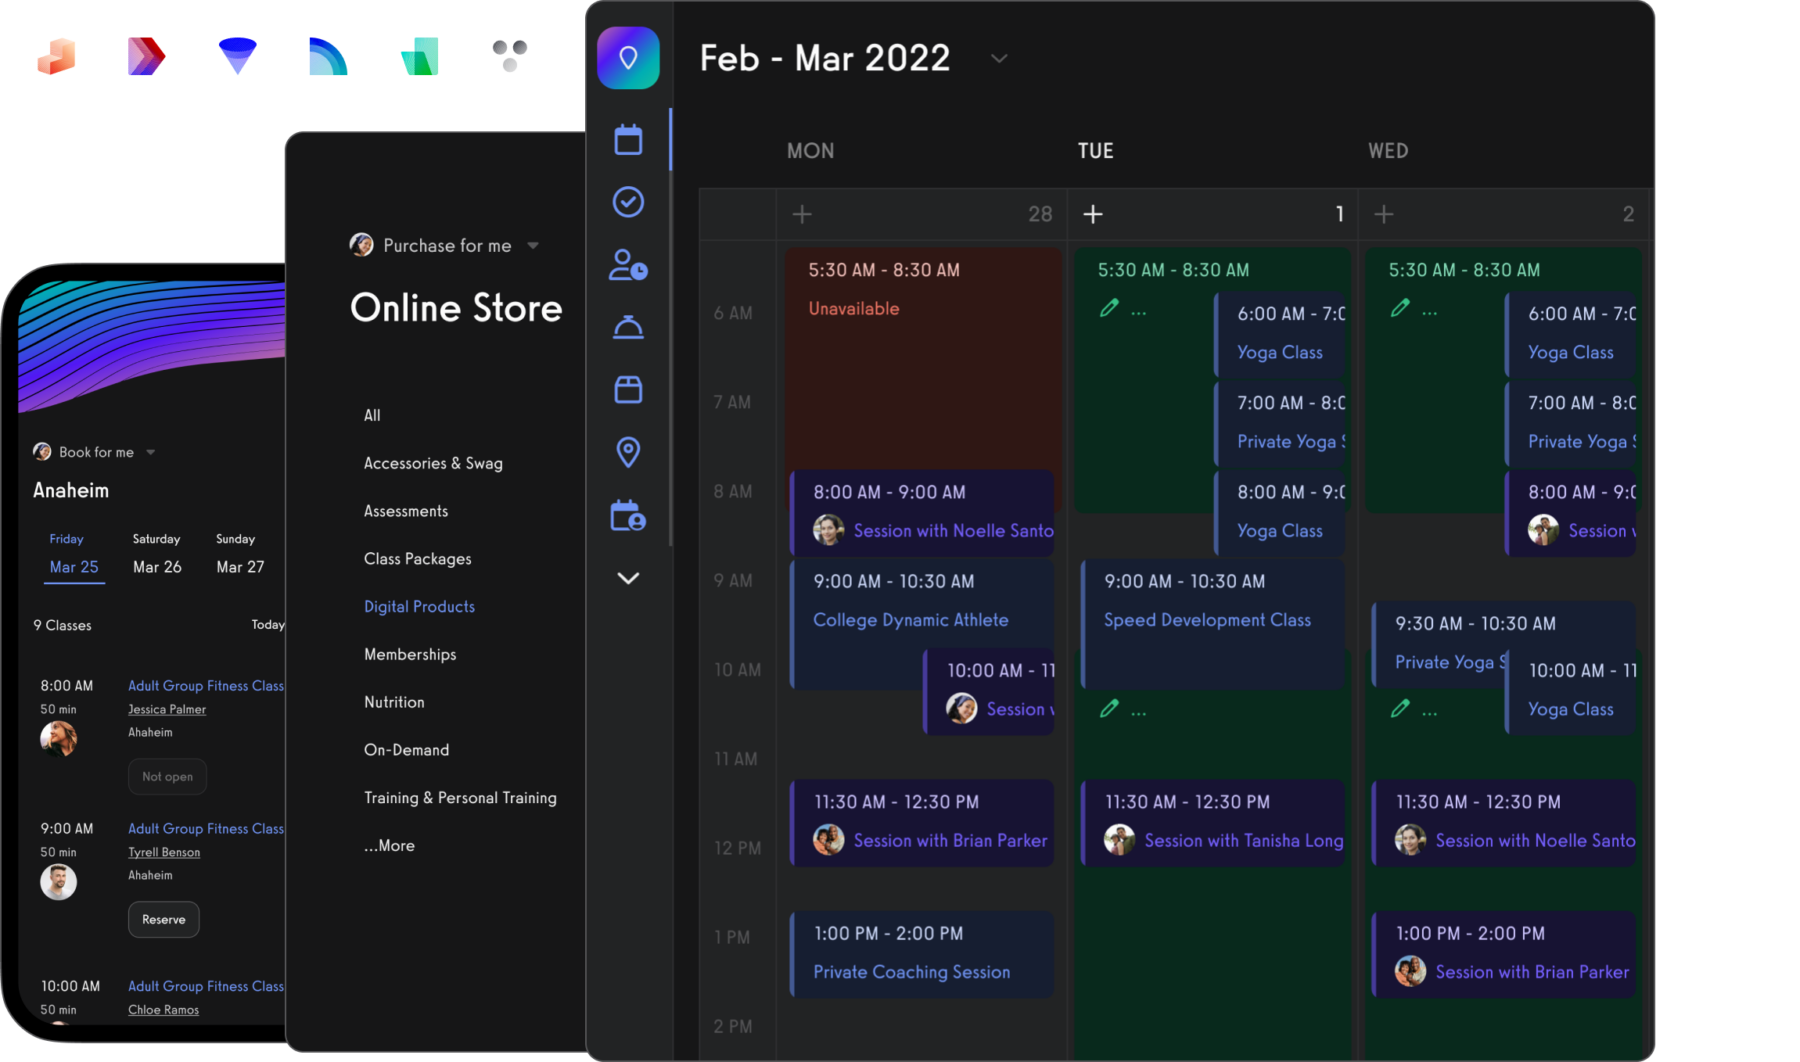Screen dimensions: 1800x1062
Task: Open the calendar with person sidebar icon
Action: coord(628,515)
